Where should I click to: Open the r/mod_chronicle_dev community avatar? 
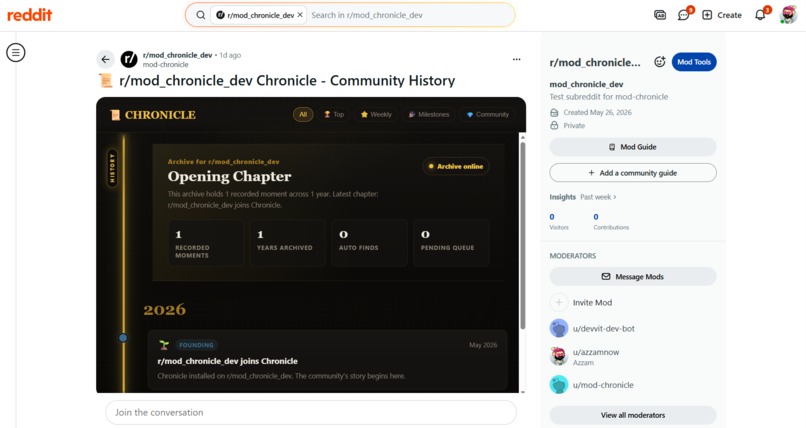tap(129, 60)
